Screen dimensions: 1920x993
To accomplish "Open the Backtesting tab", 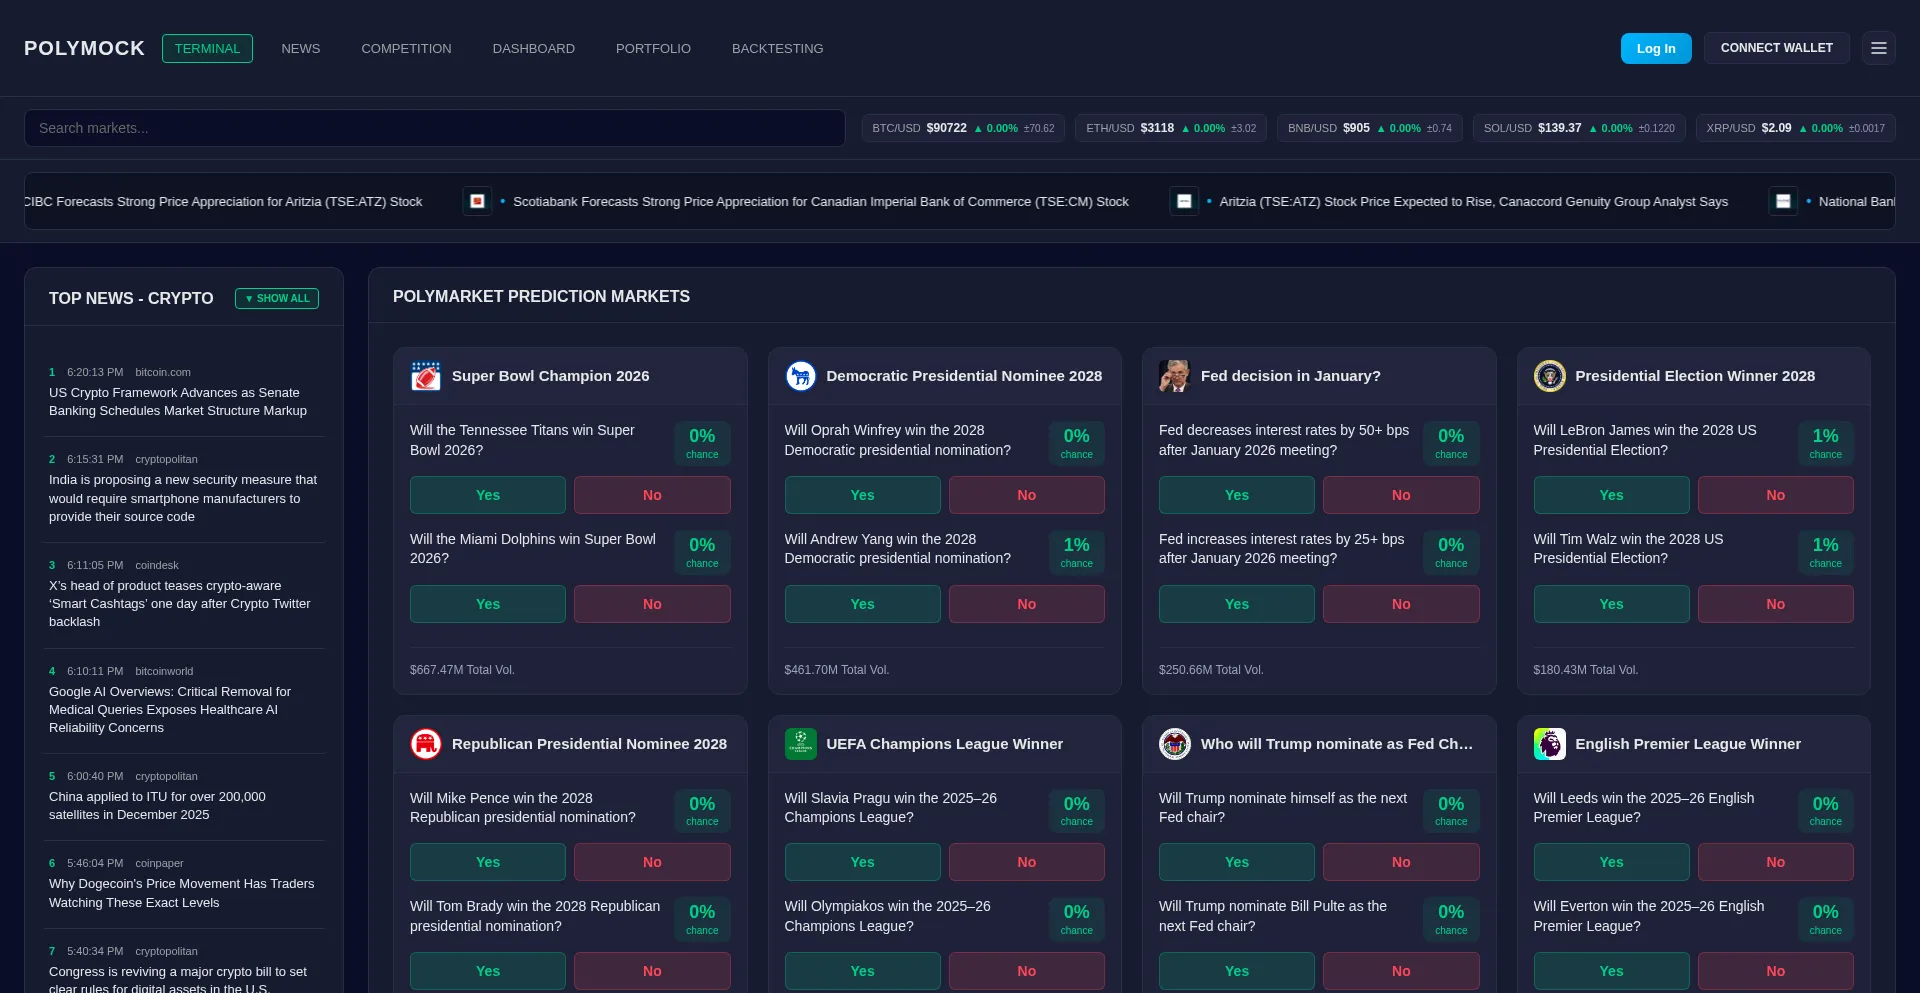I will click(x=777, y=48).
